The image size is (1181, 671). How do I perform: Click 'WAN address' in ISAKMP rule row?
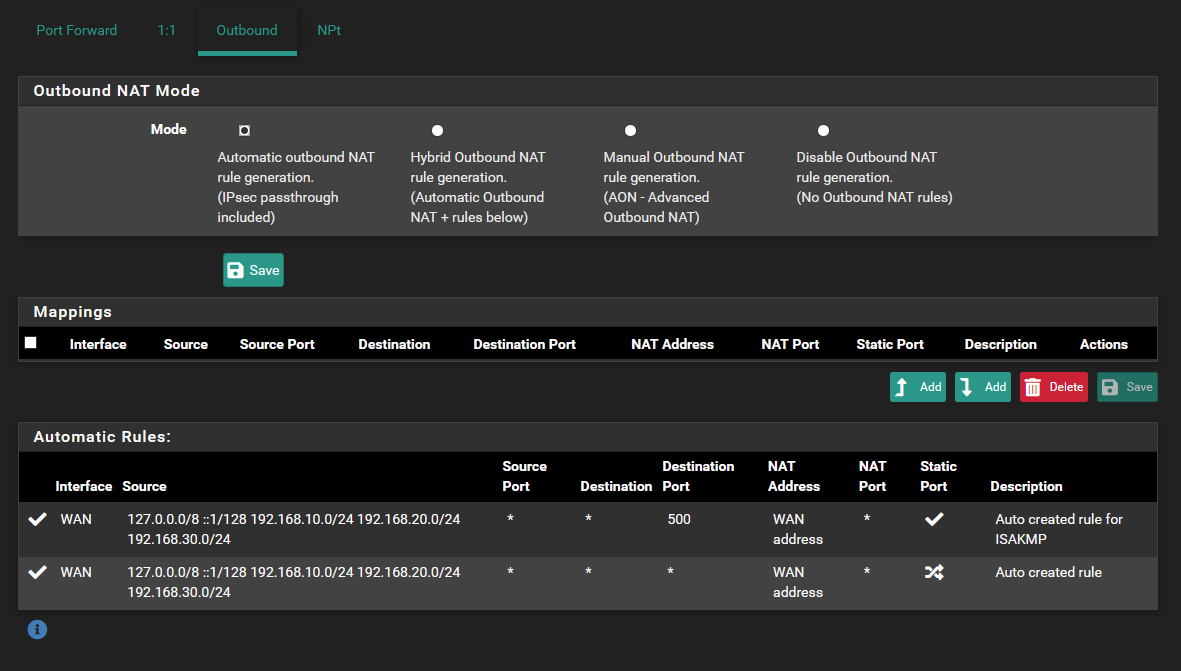coord(798,529)
